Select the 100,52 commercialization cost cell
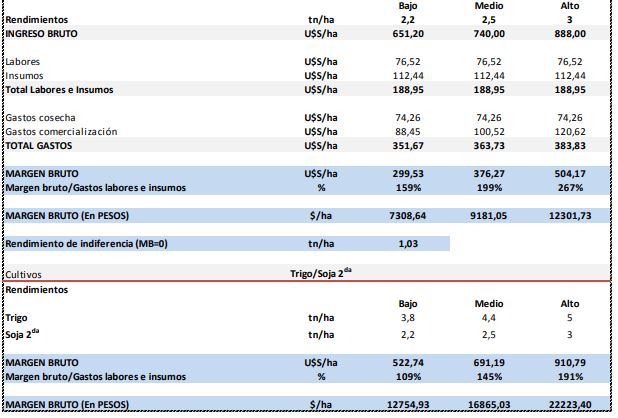Screen dimensions: 618x418 click(x=489, y=131)
